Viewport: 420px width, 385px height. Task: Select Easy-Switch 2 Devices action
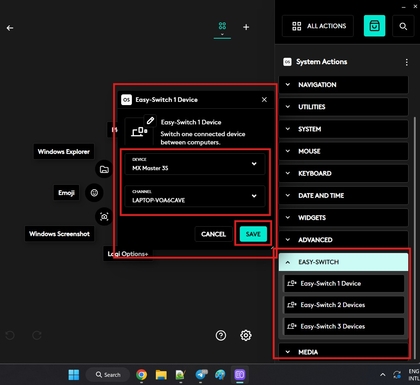(x=344, y=305)
